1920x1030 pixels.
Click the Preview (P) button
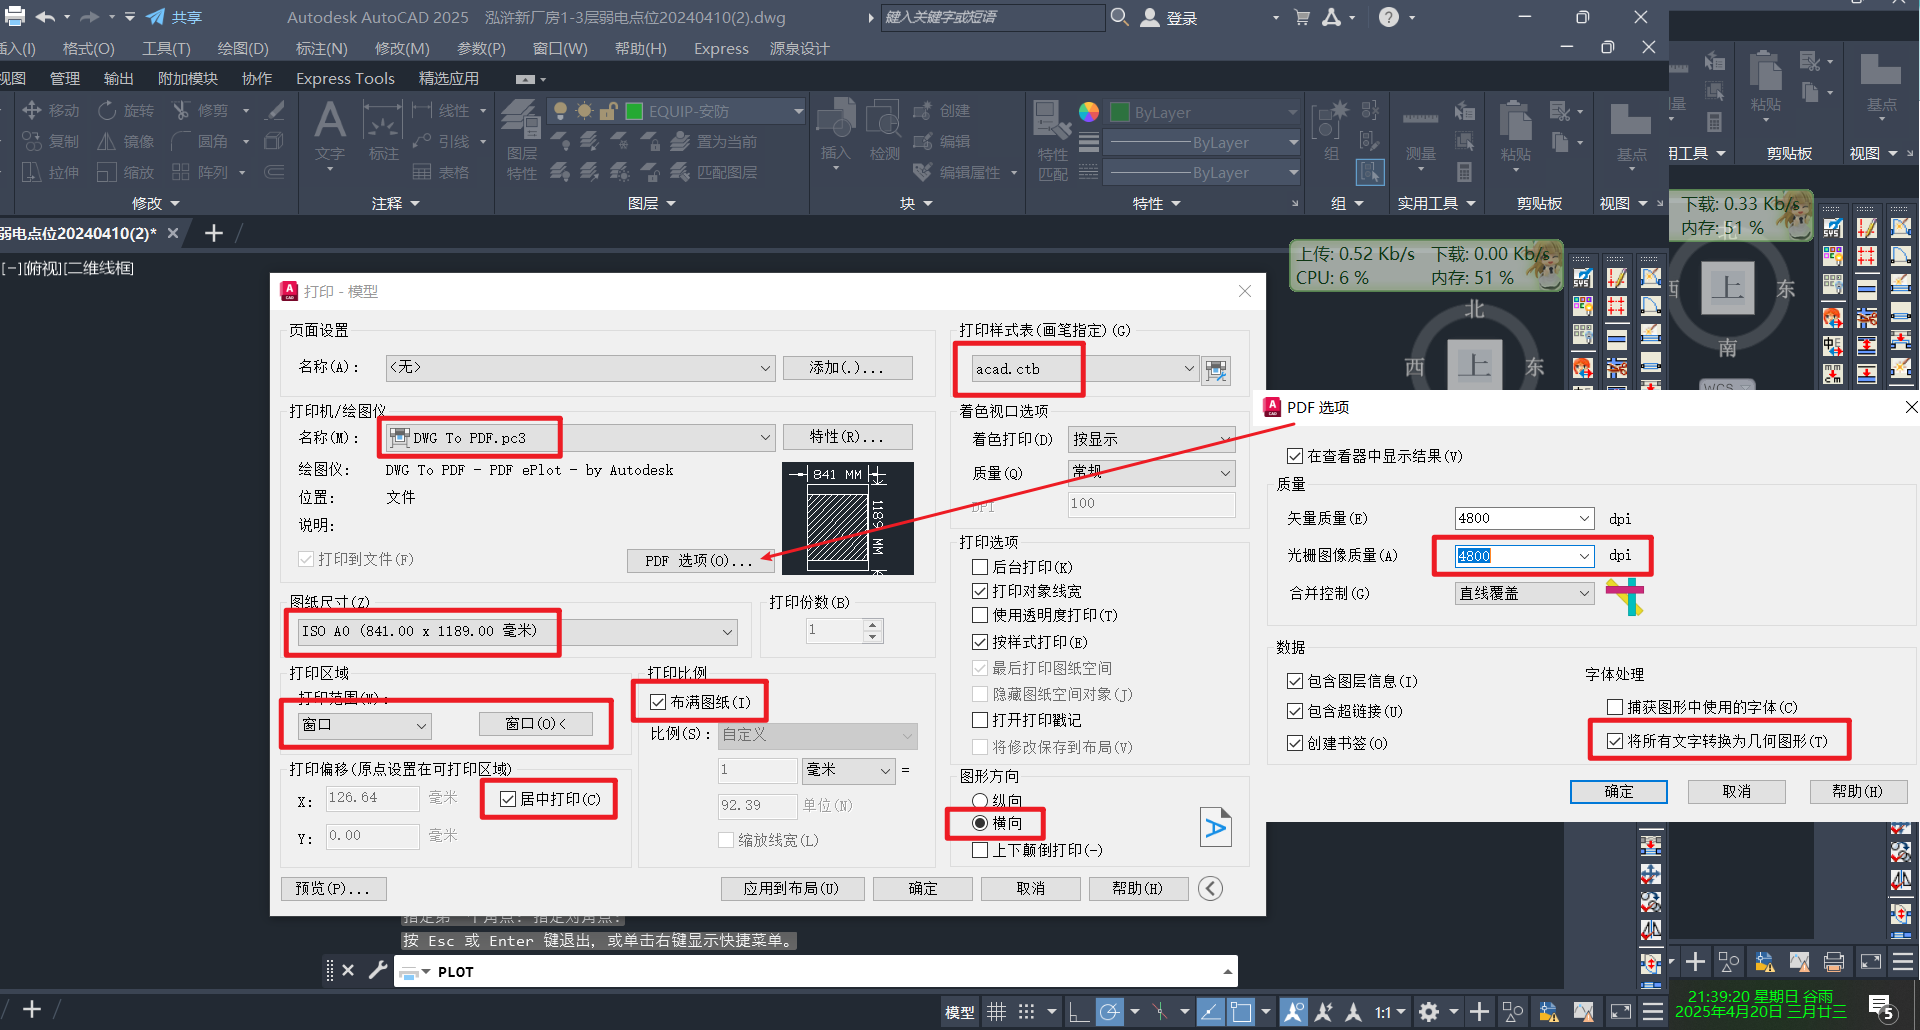tap(333, 888)
